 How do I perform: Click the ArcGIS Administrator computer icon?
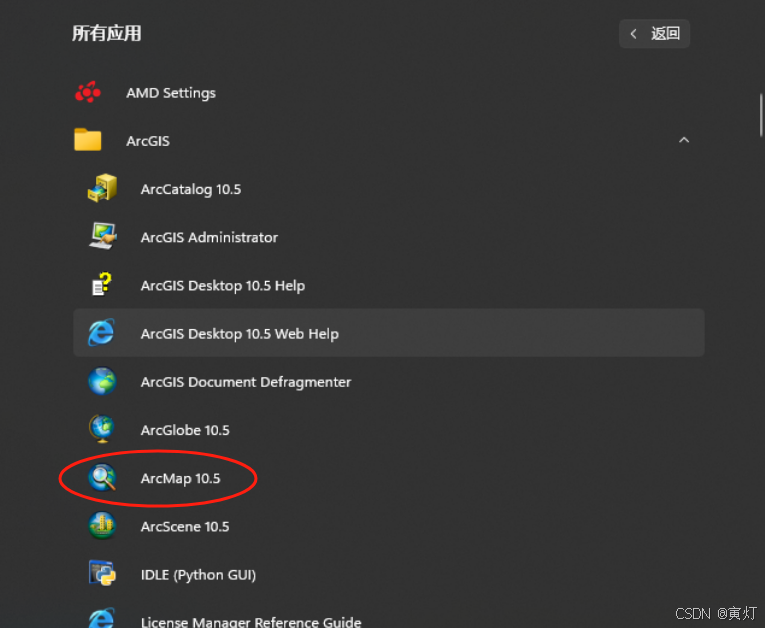click(x=102, y=236)
